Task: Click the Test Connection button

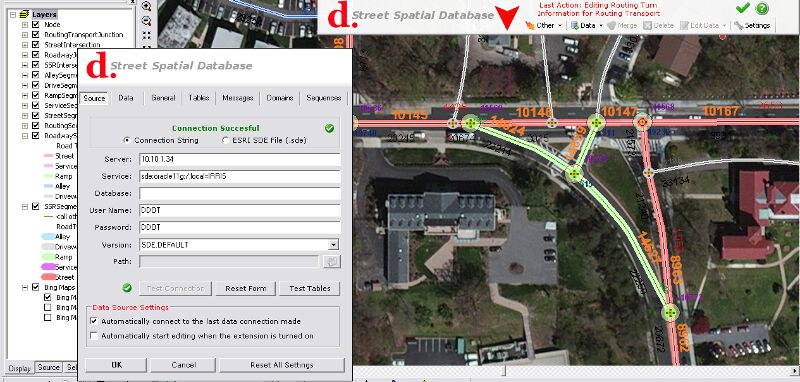Action: click(x=176, y=288)
